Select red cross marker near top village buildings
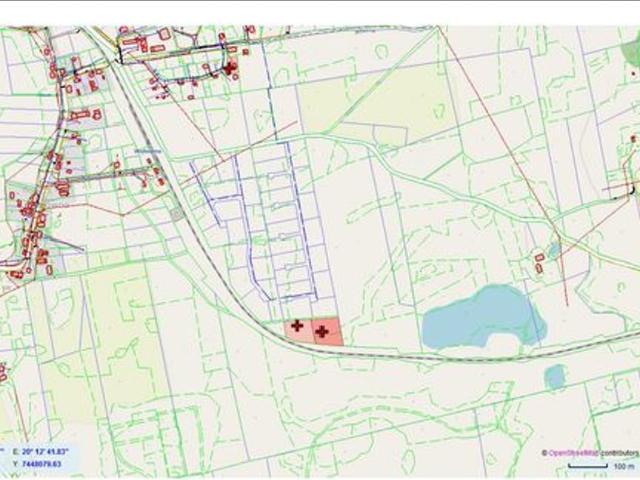 [x=231, y=68]
